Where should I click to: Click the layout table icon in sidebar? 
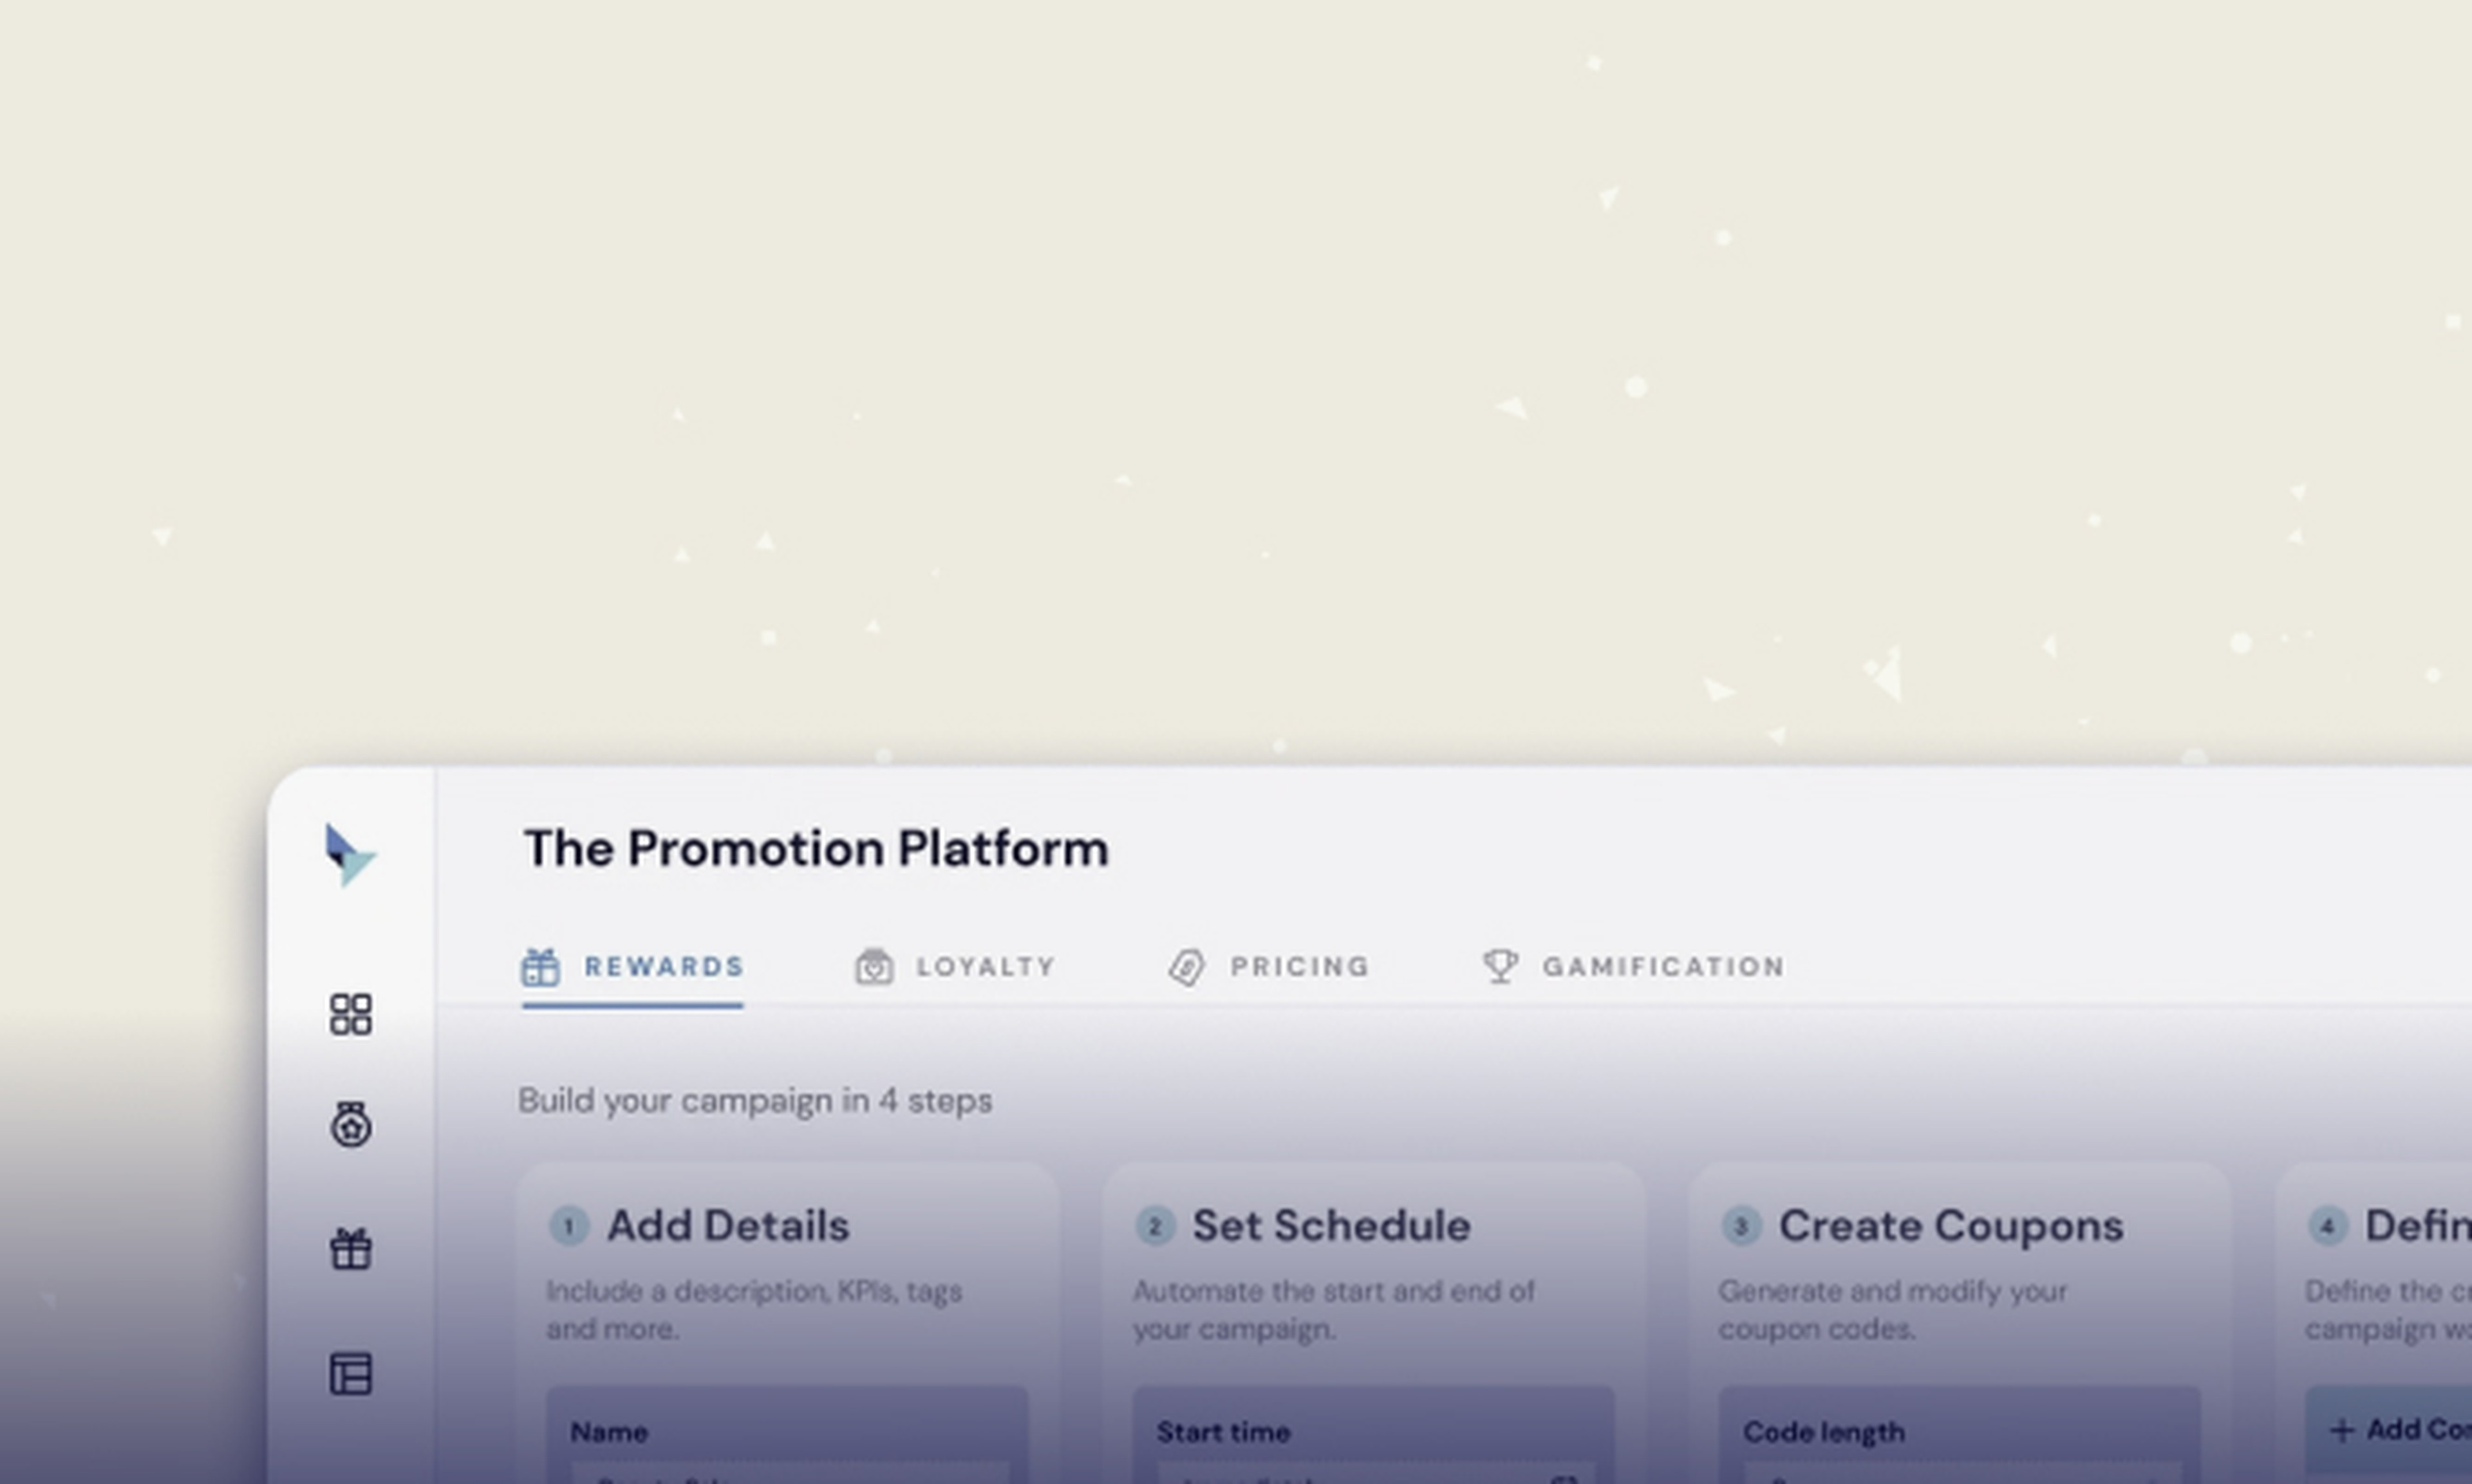tap(351, 1374)
